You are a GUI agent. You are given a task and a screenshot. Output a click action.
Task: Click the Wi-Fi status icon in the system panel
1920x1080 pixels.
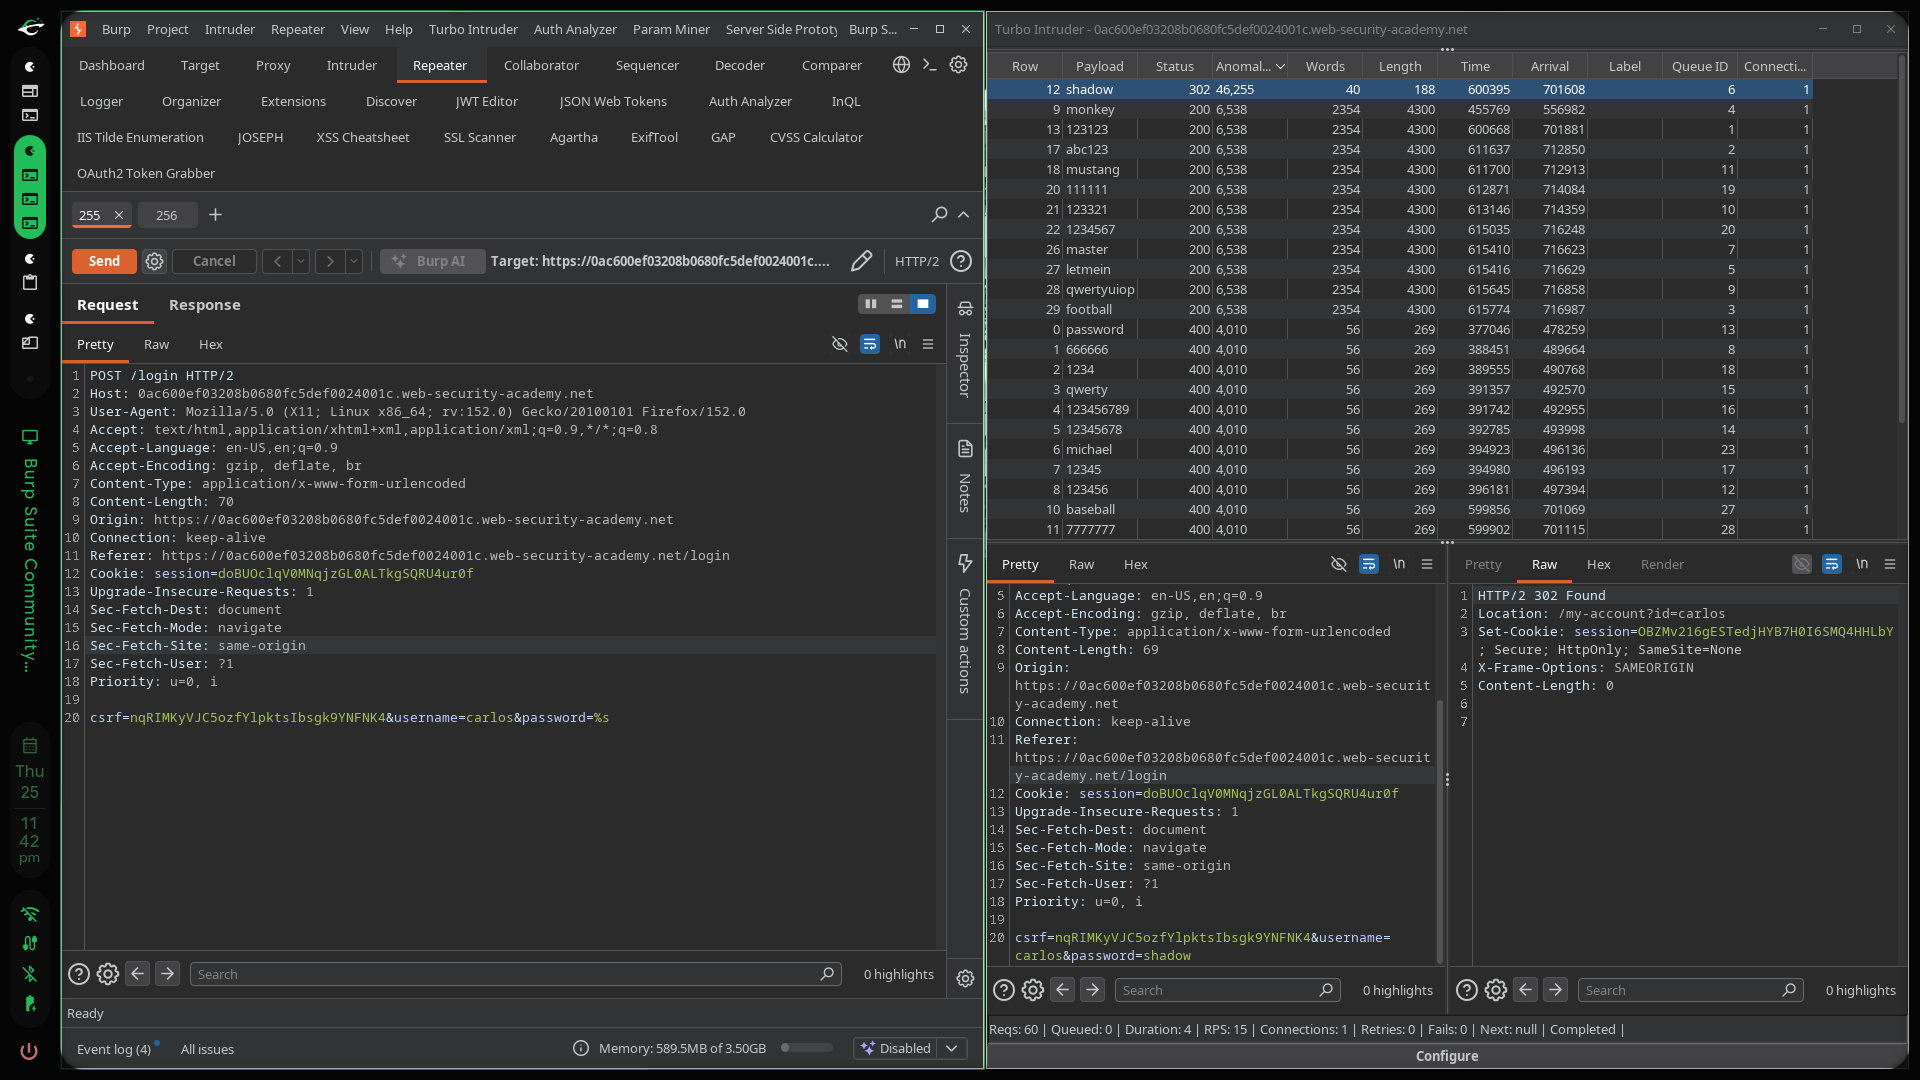(29, 914)
